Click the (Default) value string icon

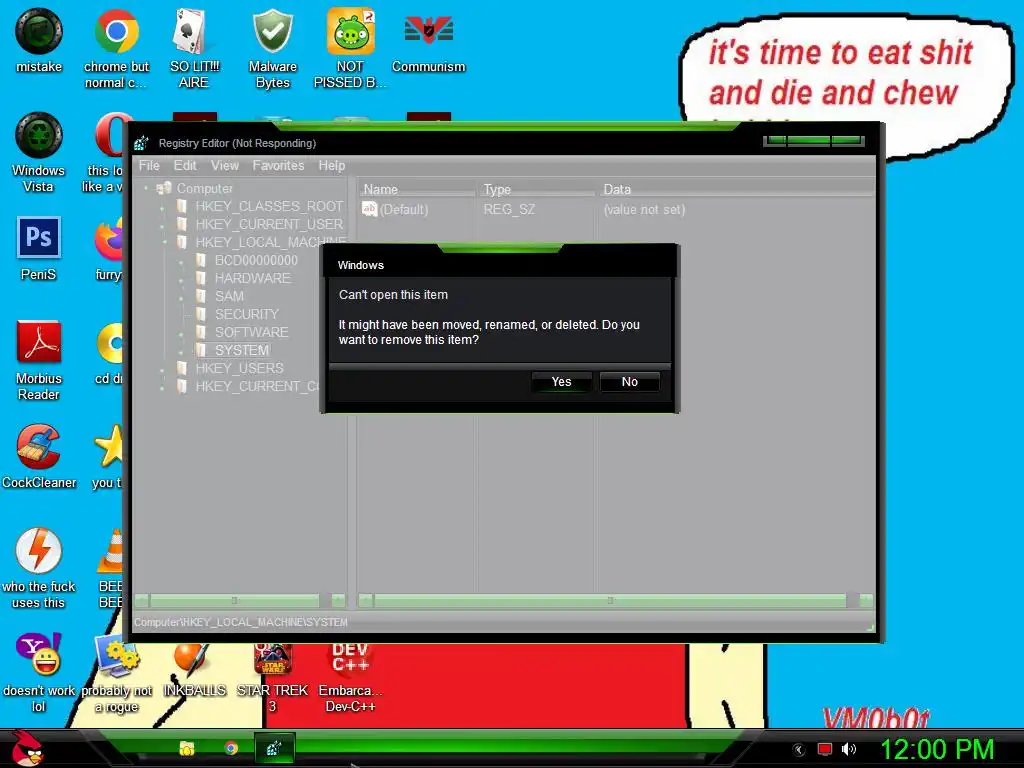370,209
